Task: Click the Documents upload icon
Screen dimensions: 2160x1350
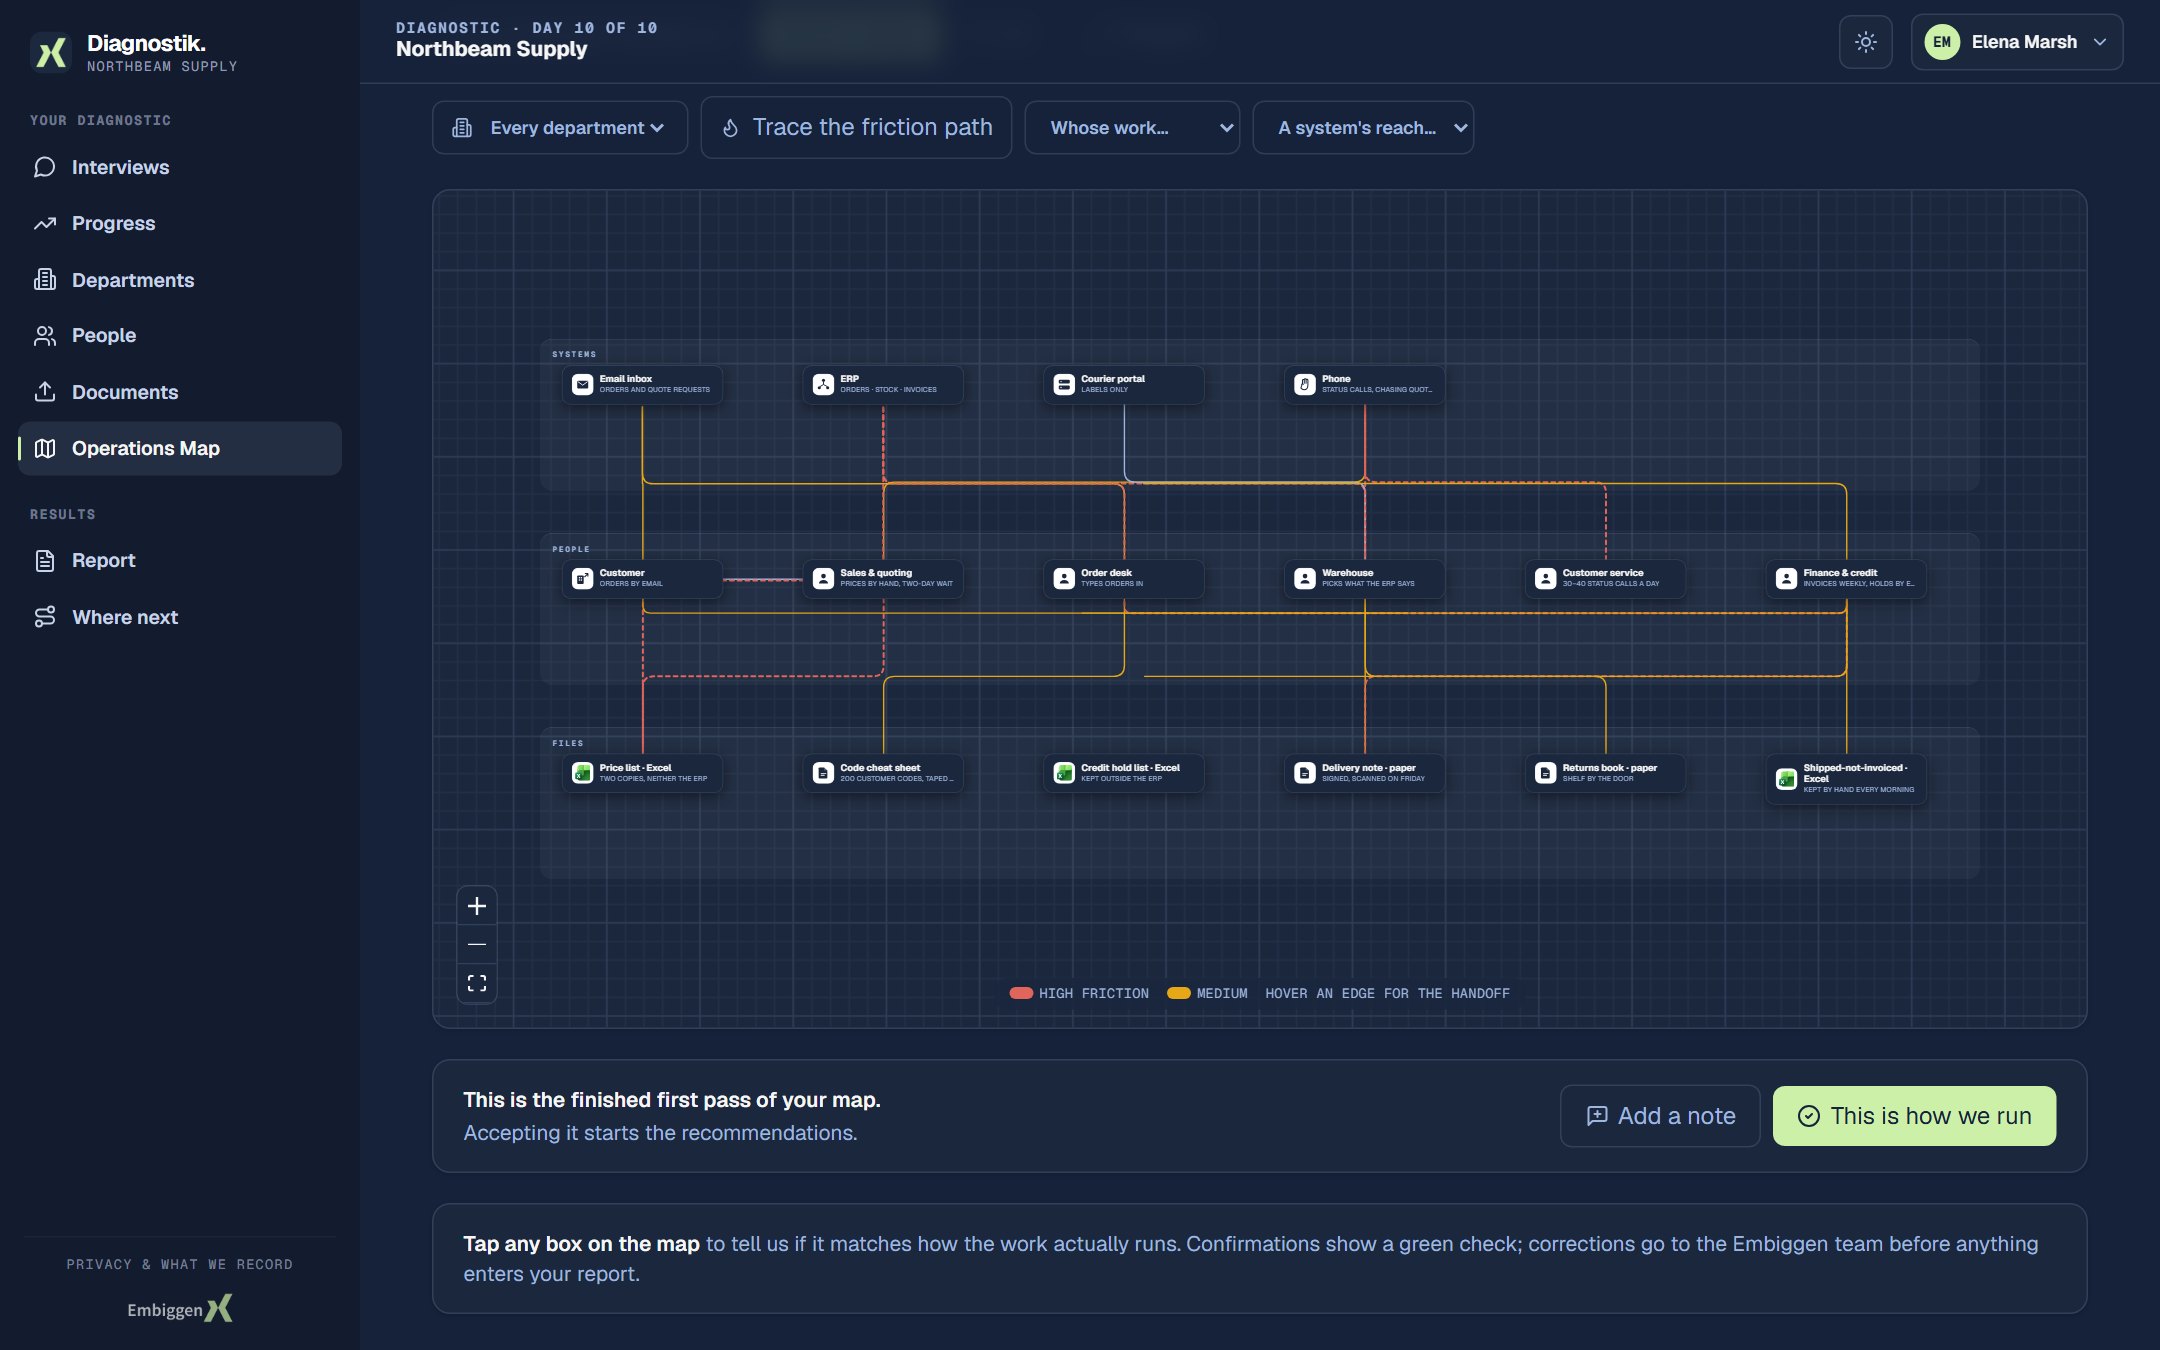Action: [45, 392]
